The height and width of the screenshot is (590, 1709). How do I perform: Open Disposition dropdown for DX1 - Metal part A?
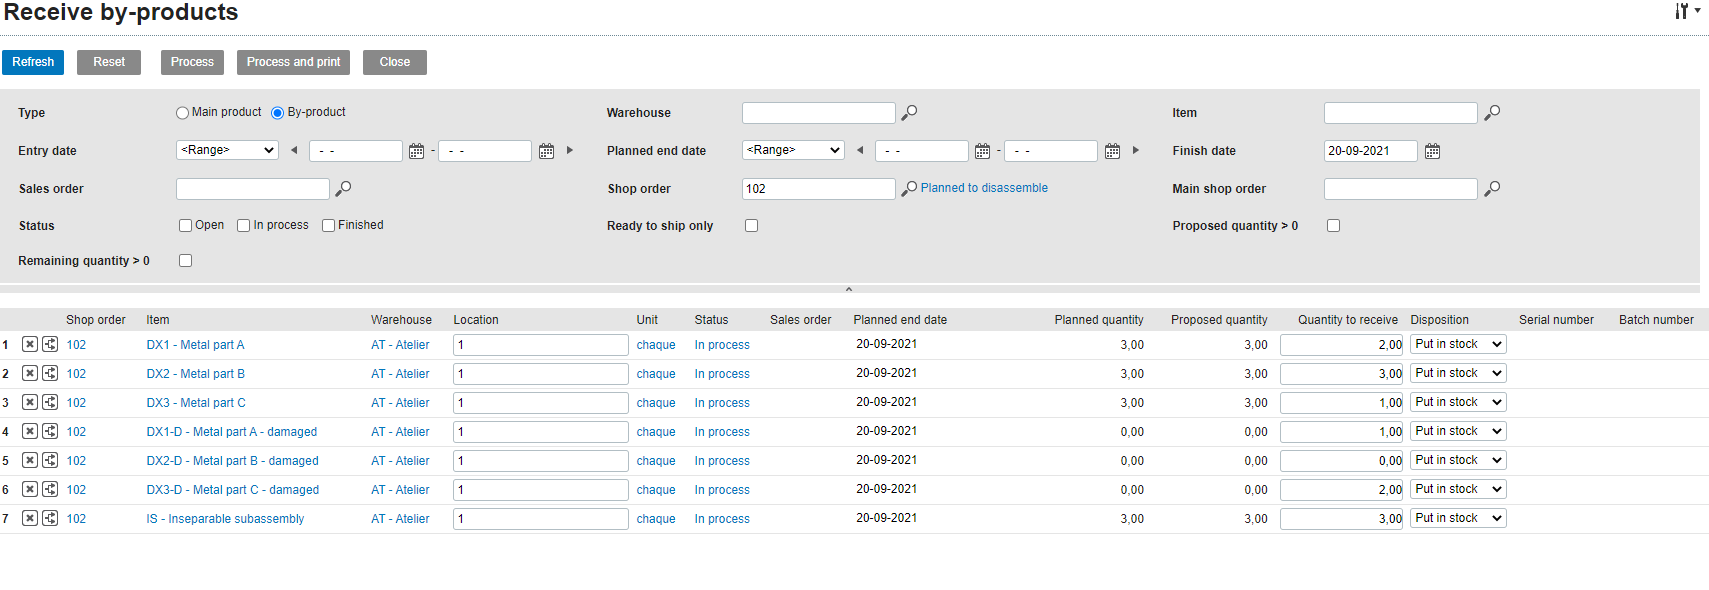pyautogui.click(x=1458, y=344)
